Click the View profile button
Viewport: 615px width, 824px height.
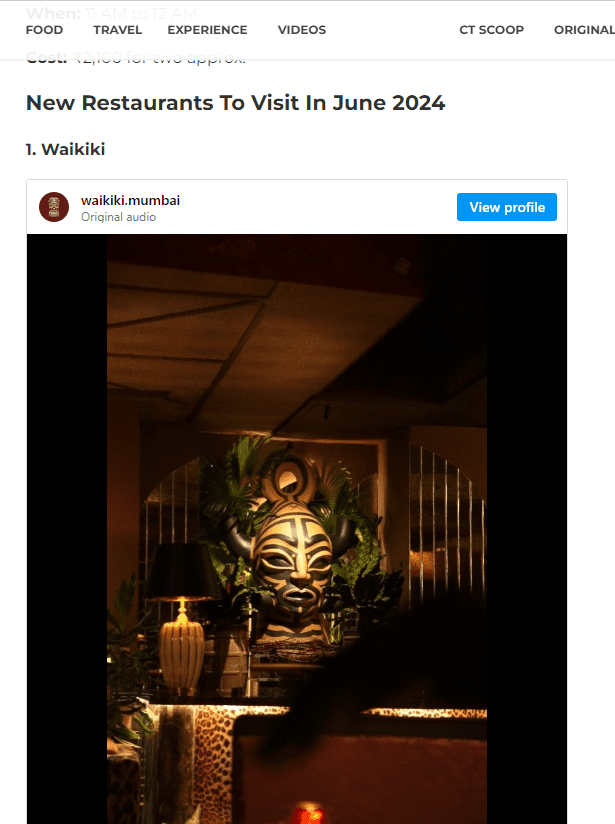point(507,207)
